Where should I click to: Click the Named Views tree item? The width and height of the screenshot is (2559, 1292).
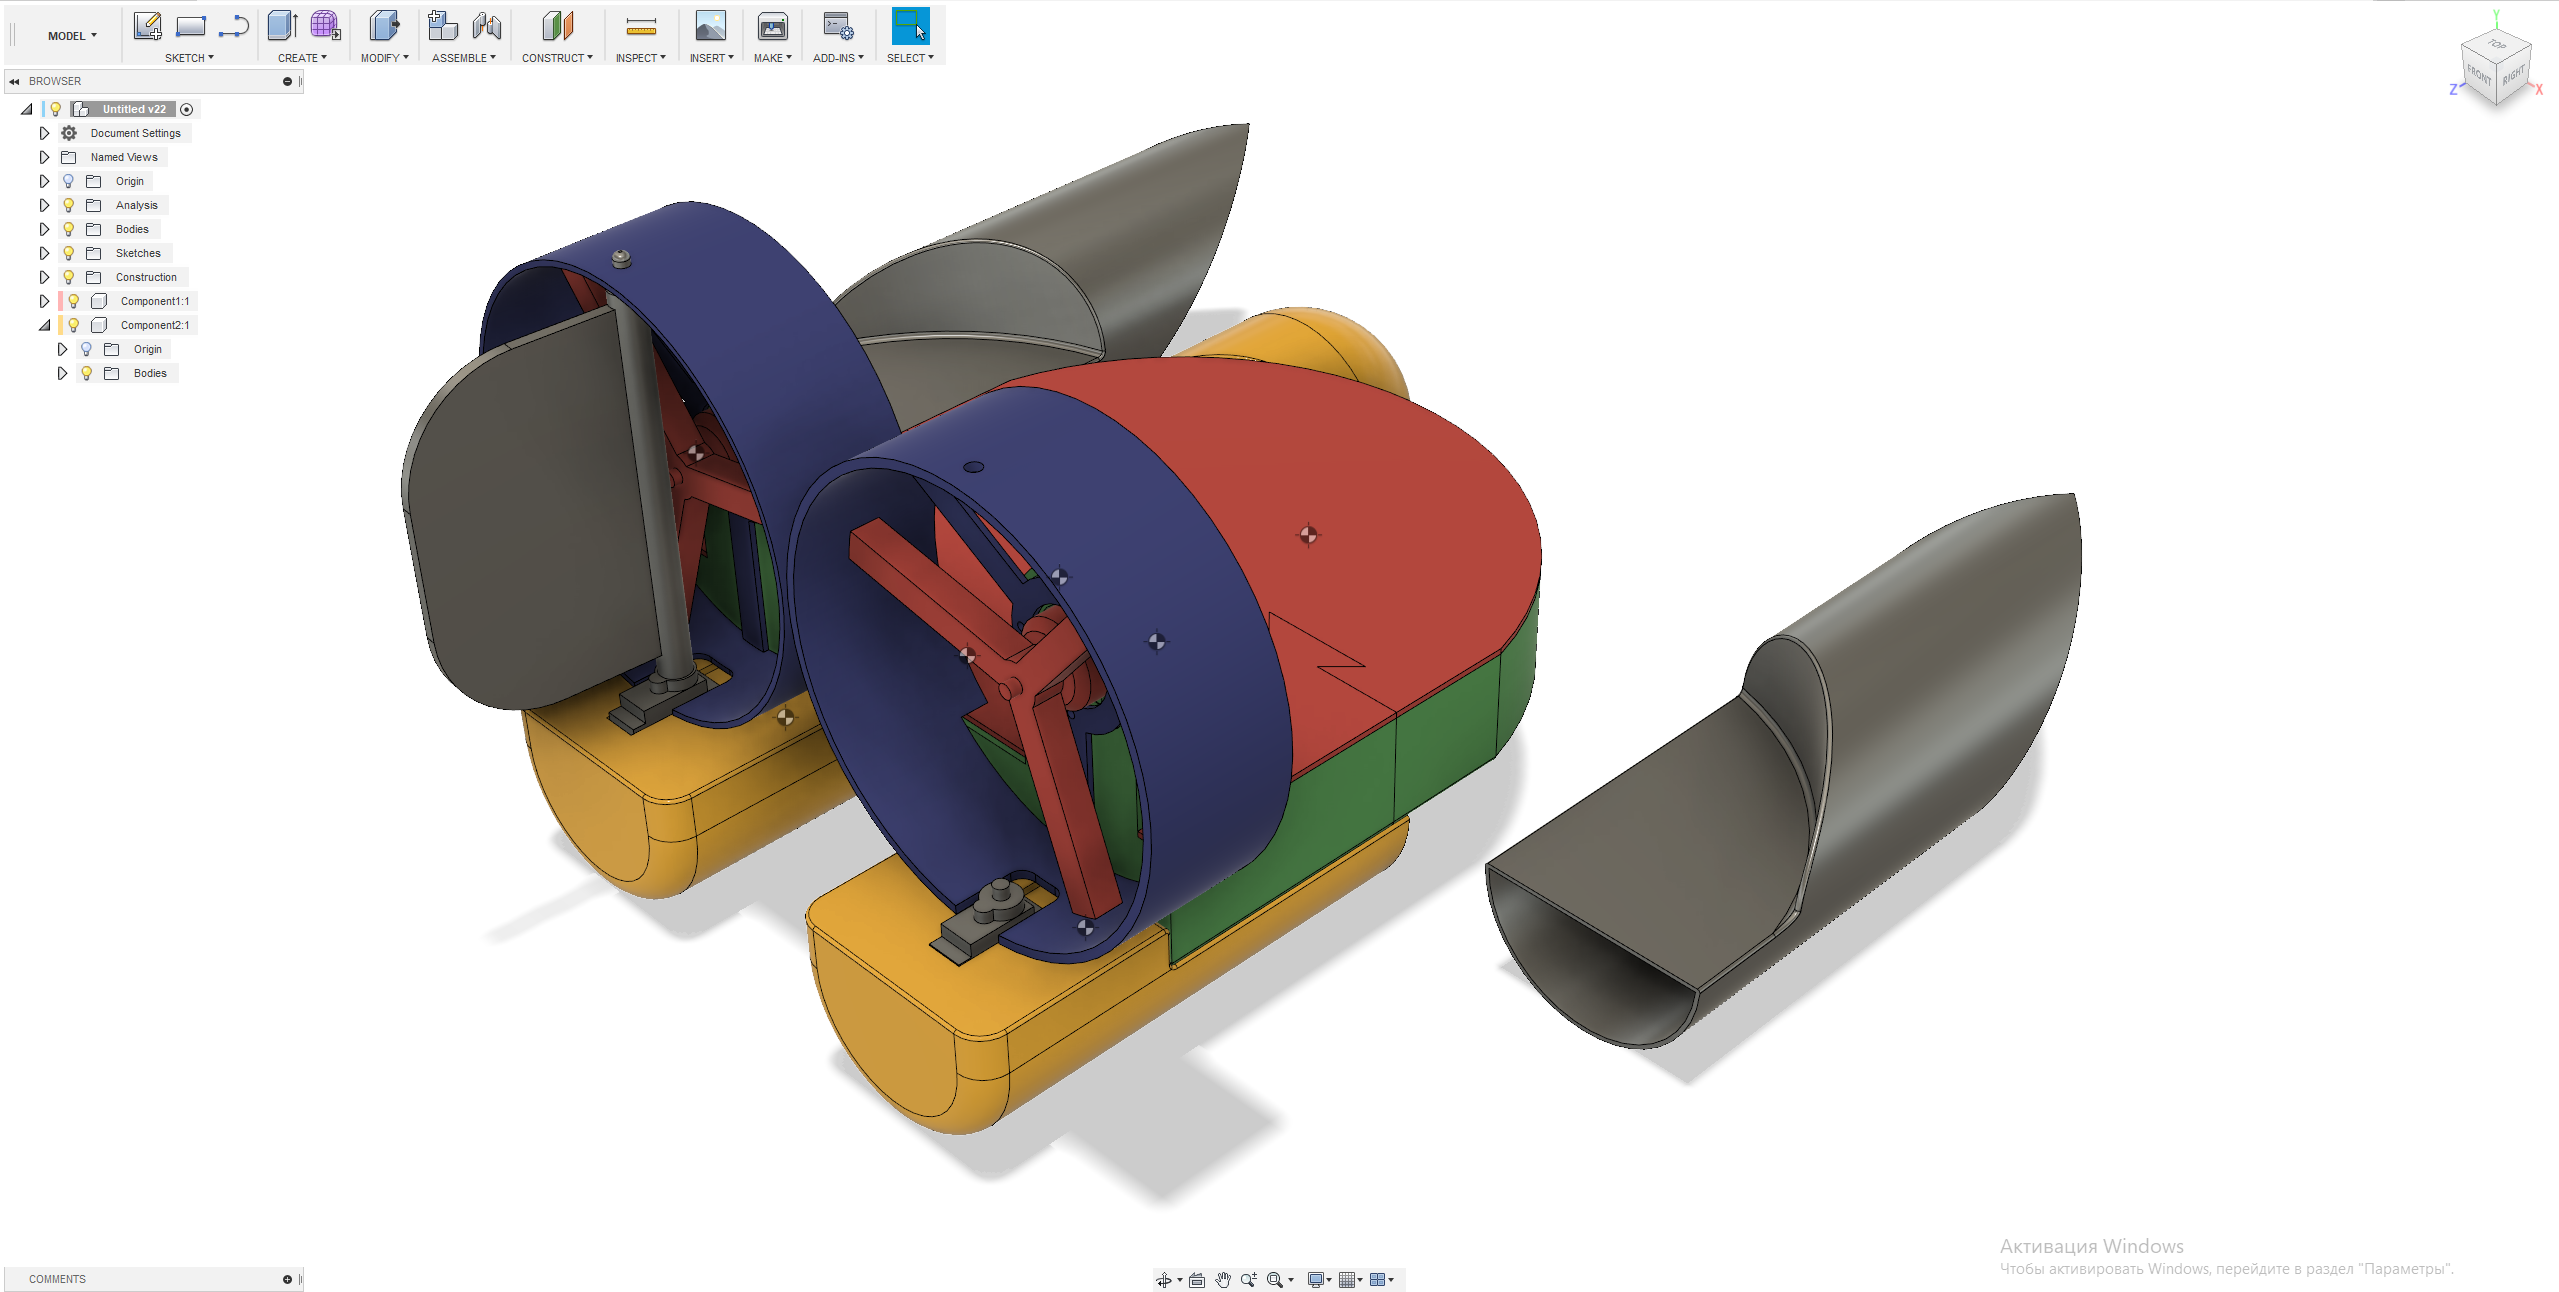tap(124, 157)
